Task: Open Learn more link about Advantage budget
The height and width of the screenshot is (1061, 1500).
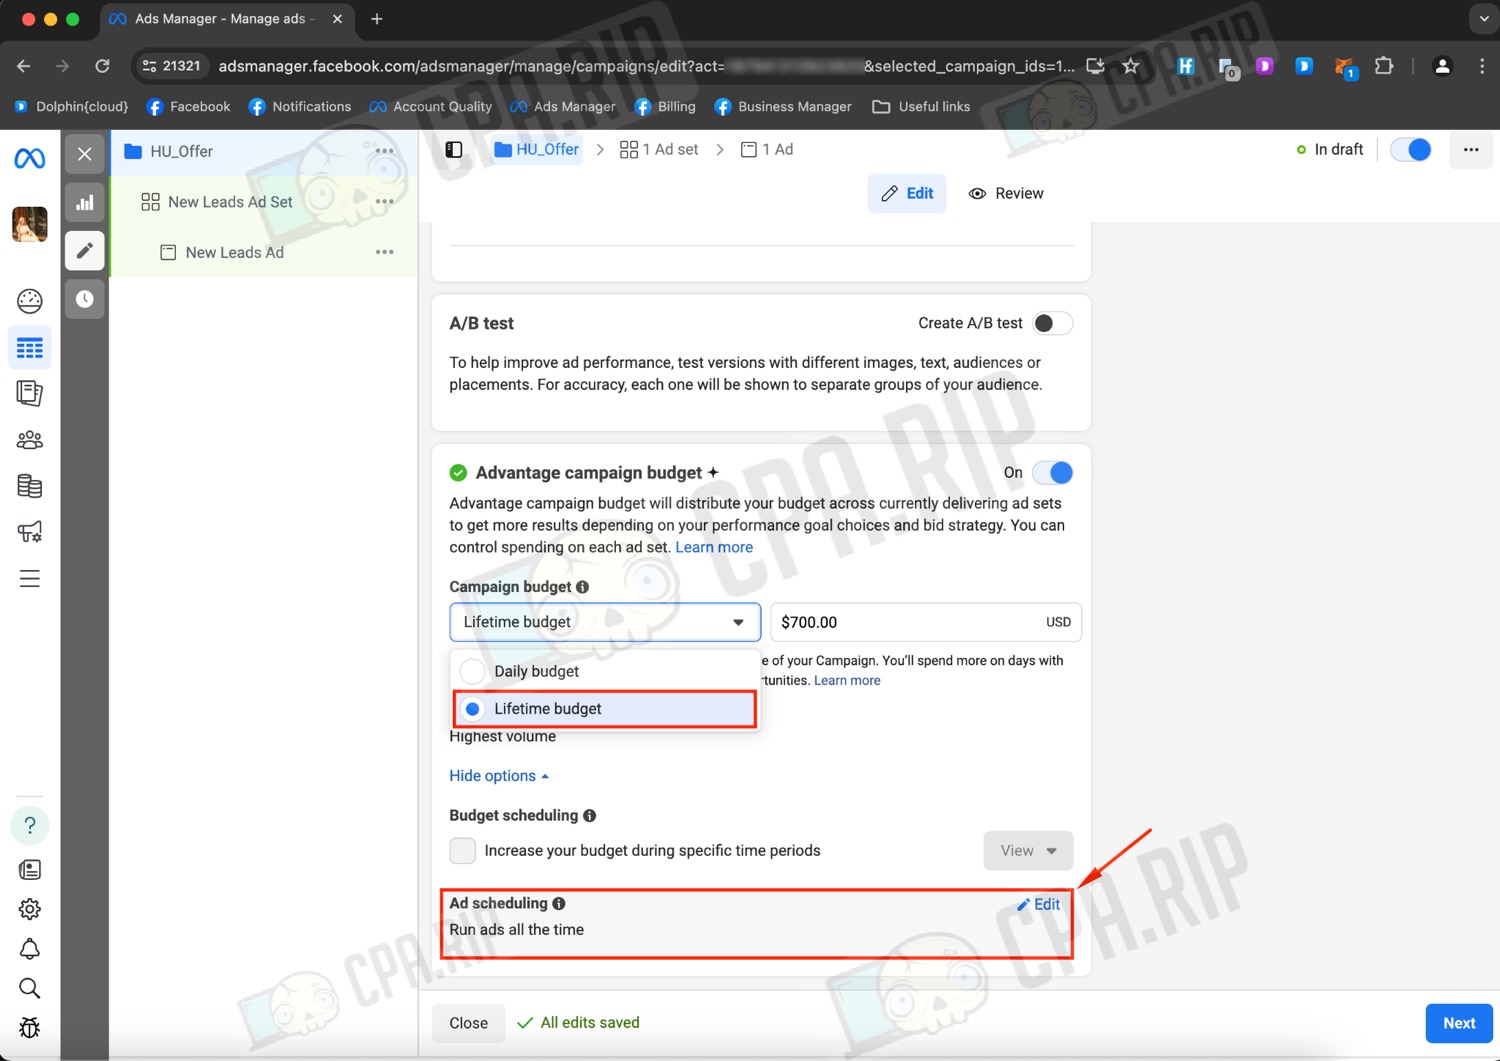Action: pyautogui.click(x=714, y=547)
